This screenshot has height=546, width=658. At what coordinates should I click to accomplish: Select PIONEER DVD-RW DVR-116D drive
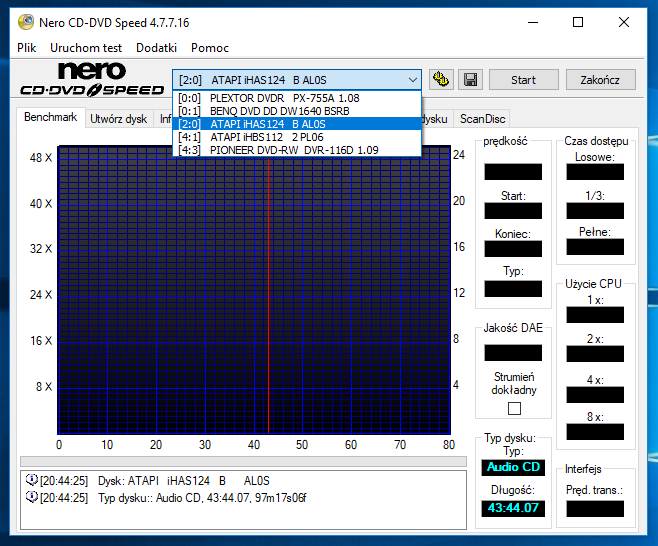tap(297, 150)
